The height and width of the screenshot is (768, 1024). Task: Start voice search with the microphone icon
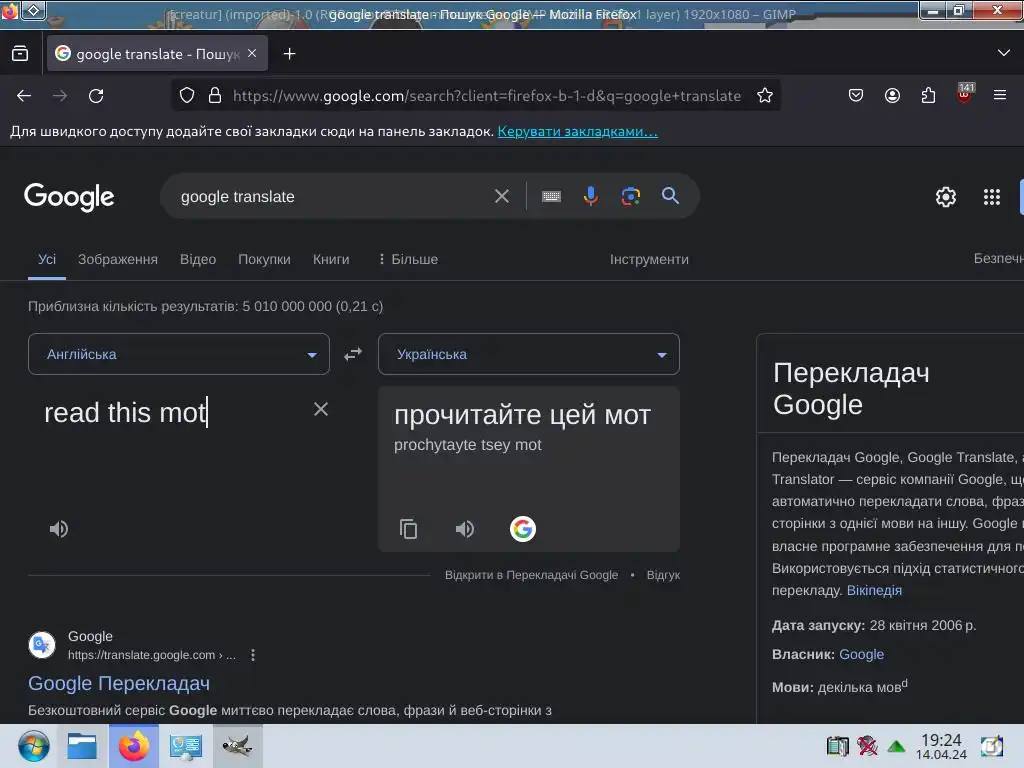pos(590,196)
